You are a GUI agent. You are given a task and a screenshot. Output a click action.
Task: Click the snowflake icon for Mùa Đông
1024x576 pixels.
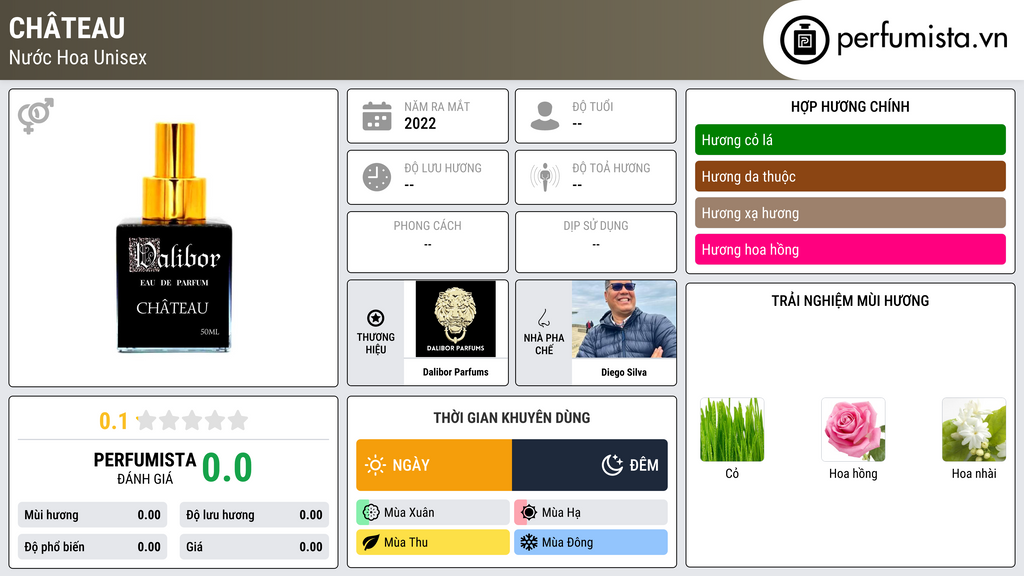click(x=529, y=542)
